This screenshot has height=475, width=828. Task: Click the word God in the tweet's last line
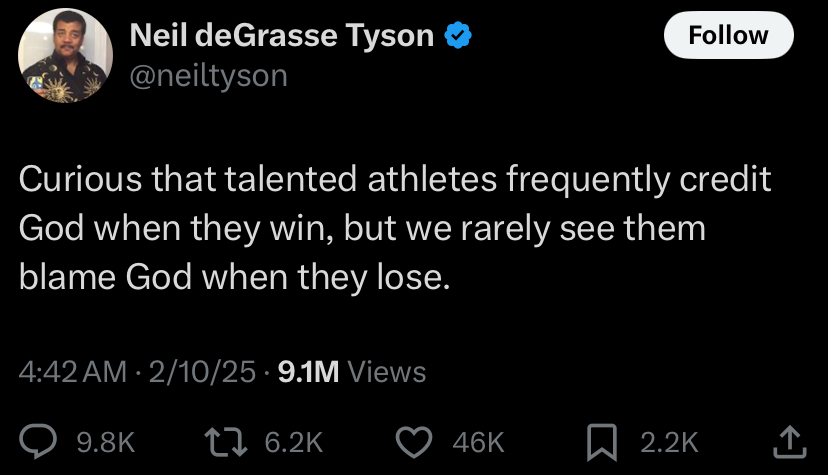(x=158, y=277)
